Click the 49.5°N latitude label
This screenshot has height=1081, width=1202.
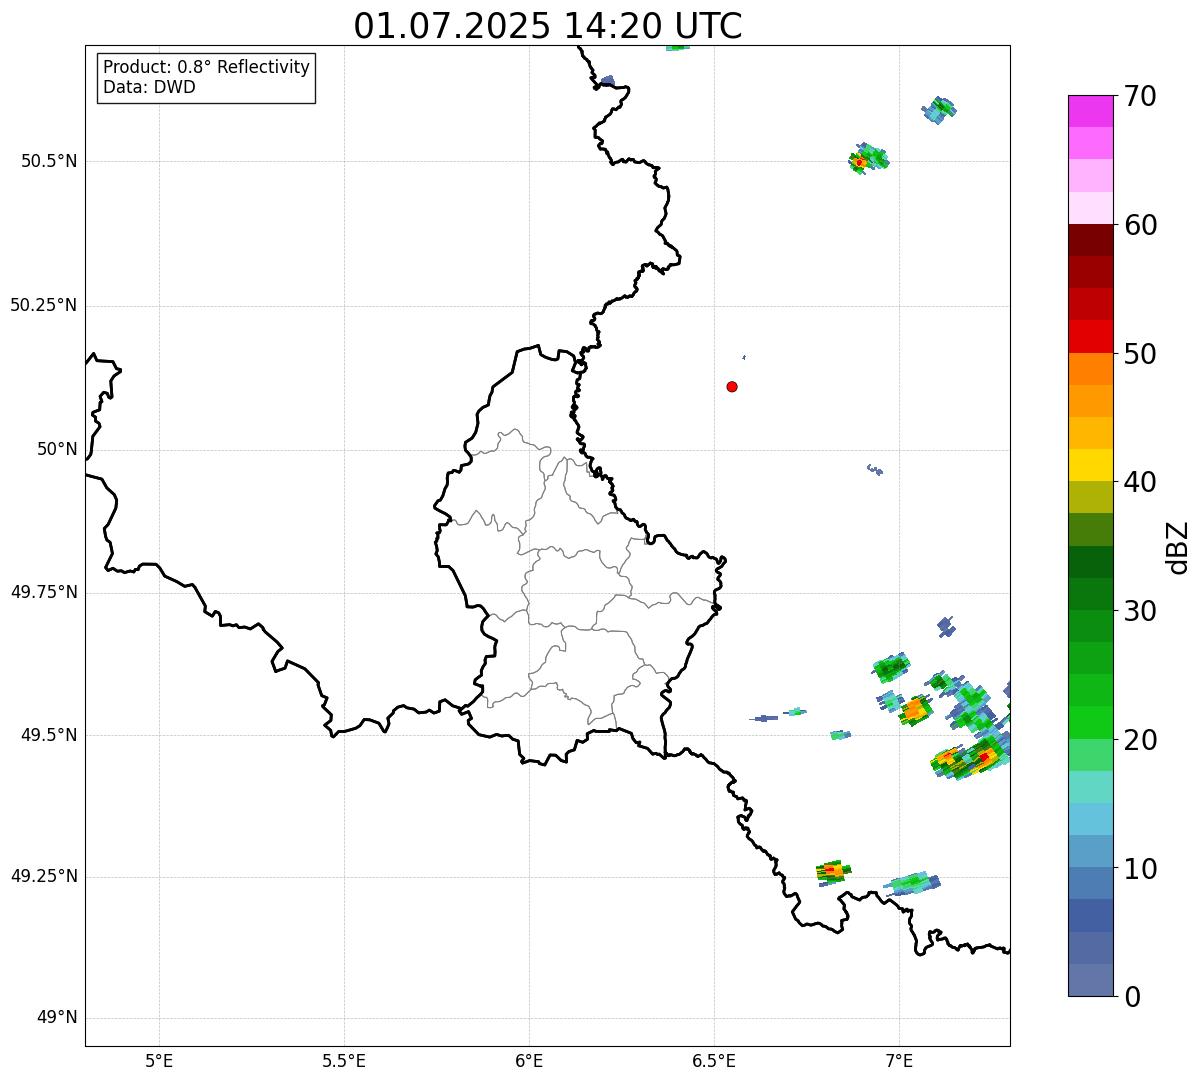point(49,735)
